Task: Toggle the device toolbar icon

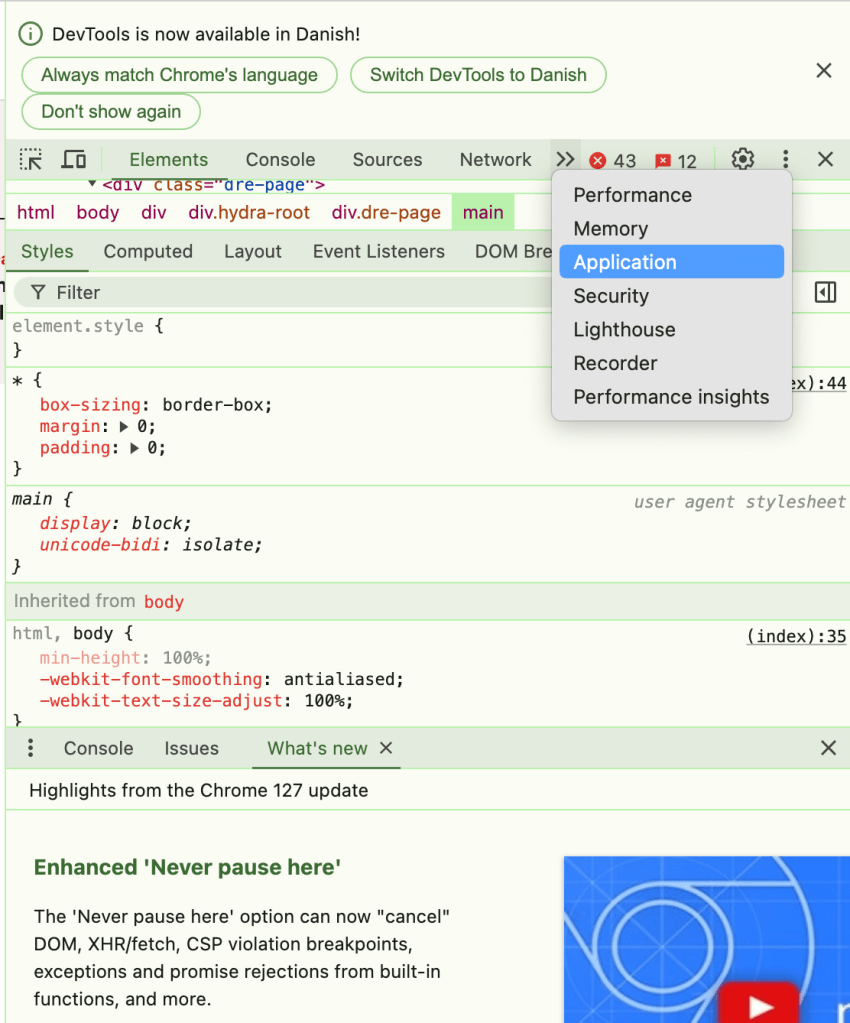Action: [74, 160]
